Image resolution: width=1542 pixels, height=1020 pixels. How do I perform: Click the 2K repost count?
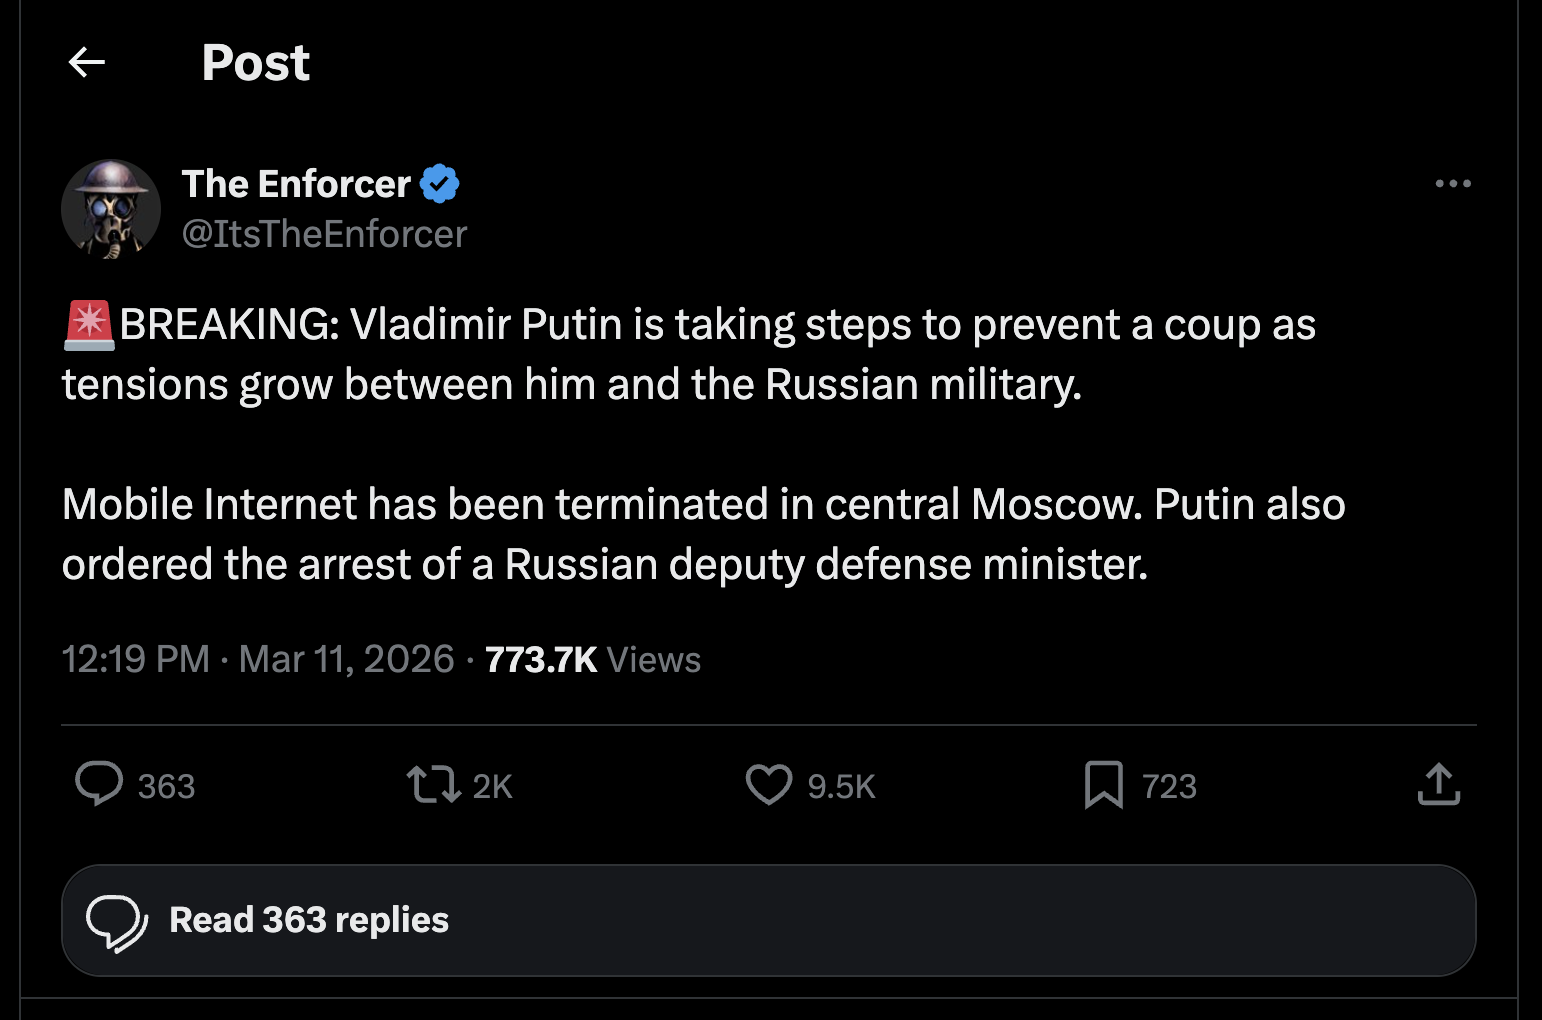[492, 787]
